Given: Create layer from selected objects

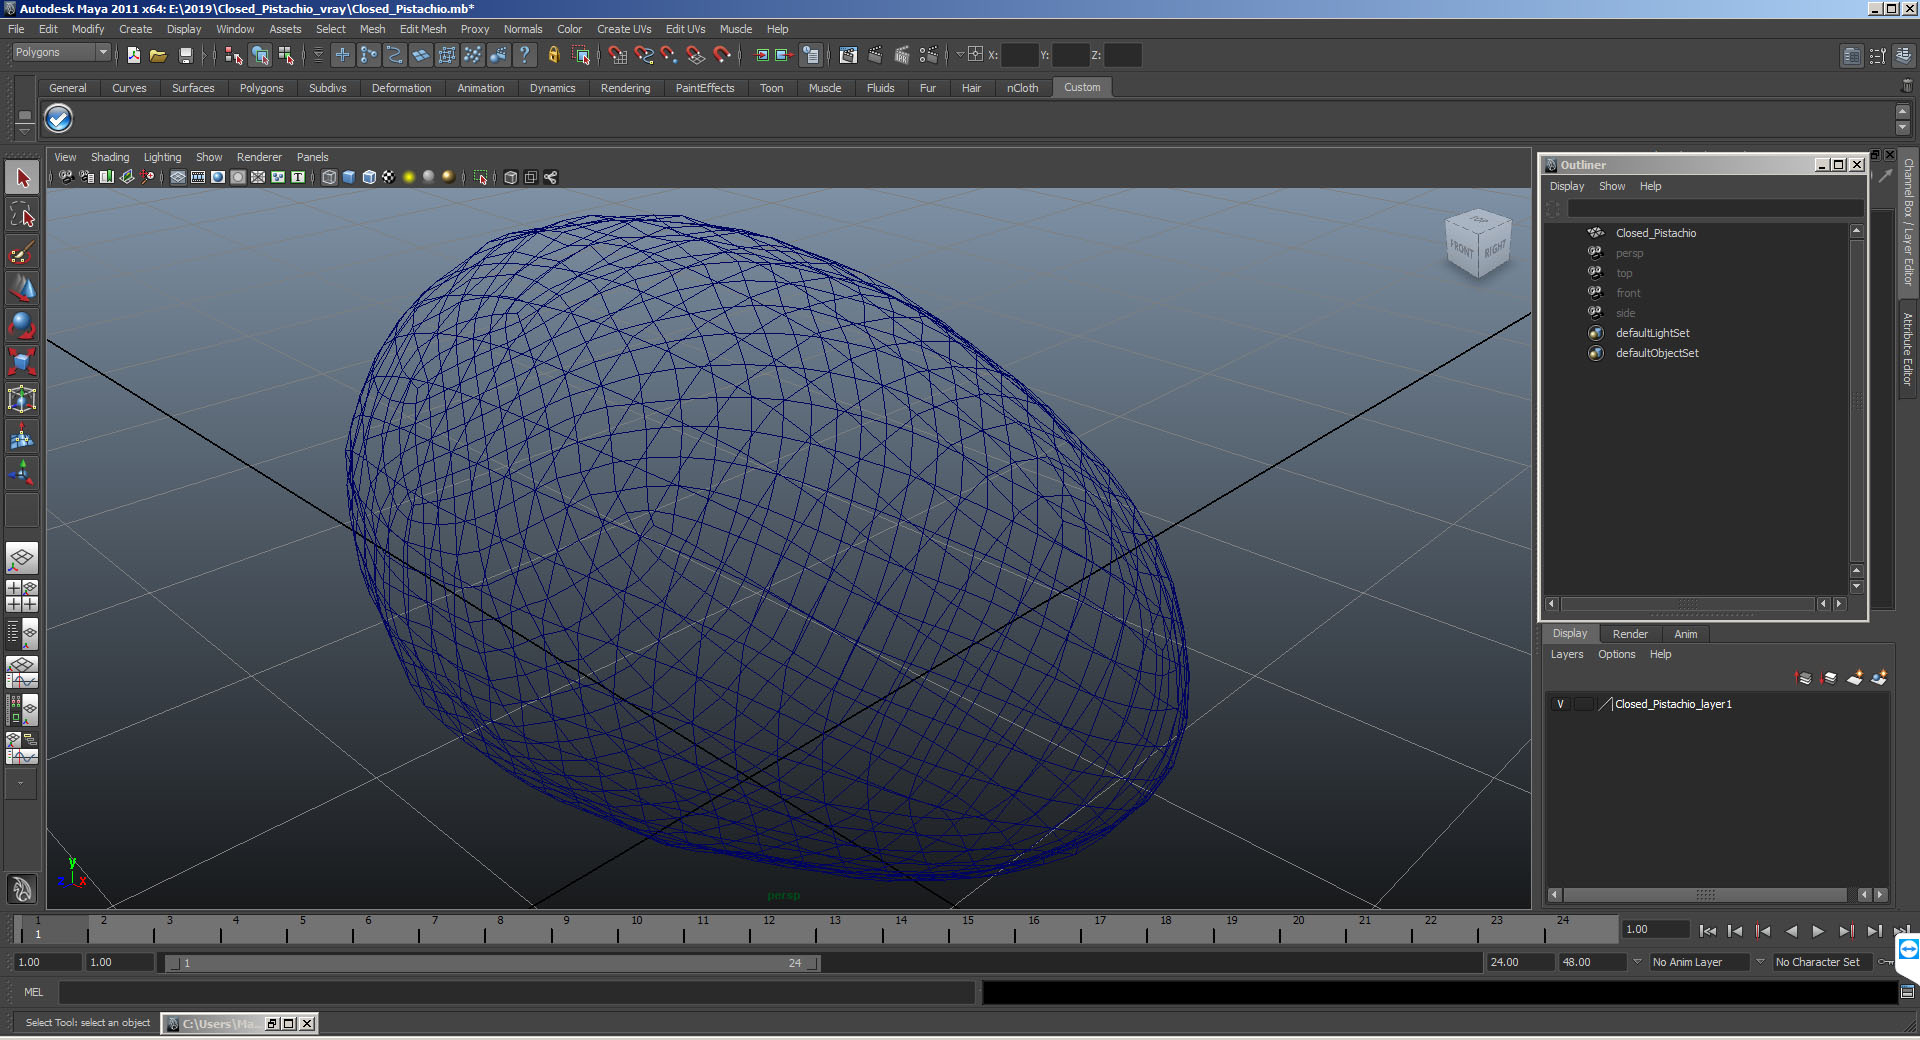Looking at the screenshot, I should click(x=1879, y=678).
